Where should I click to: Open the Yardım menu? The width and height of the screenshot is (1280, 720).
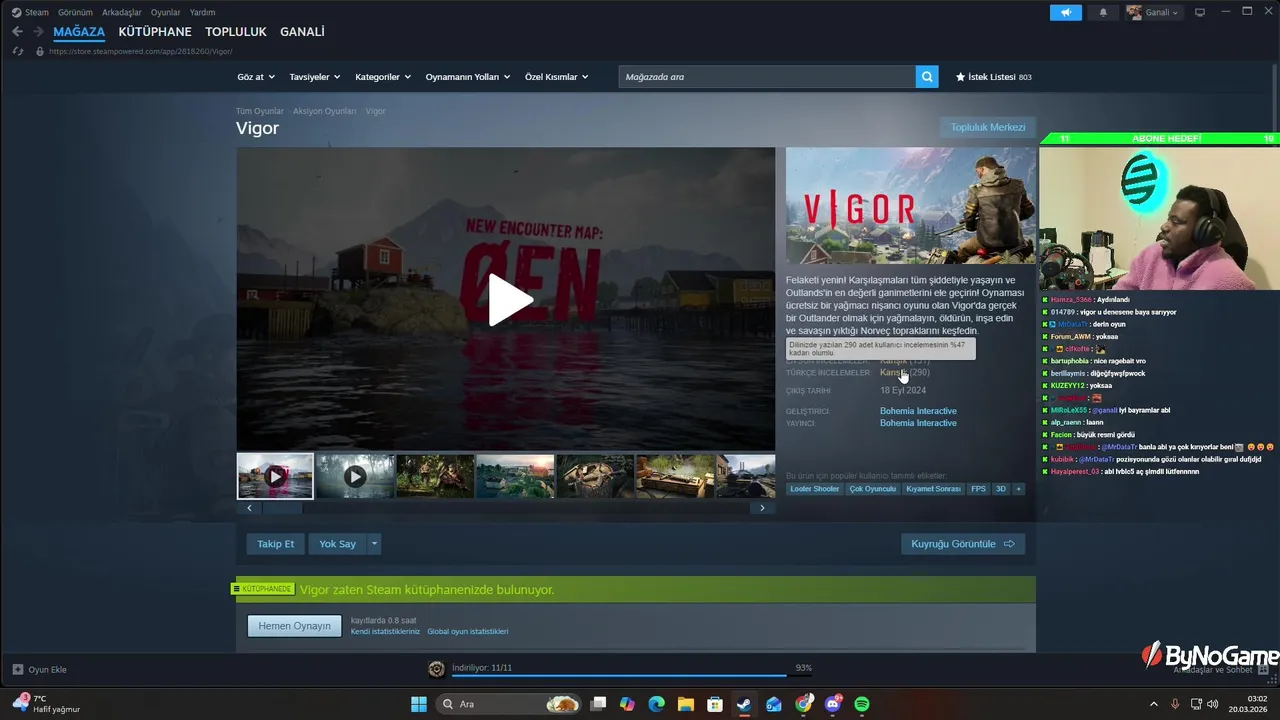click(x=202, y=12)
